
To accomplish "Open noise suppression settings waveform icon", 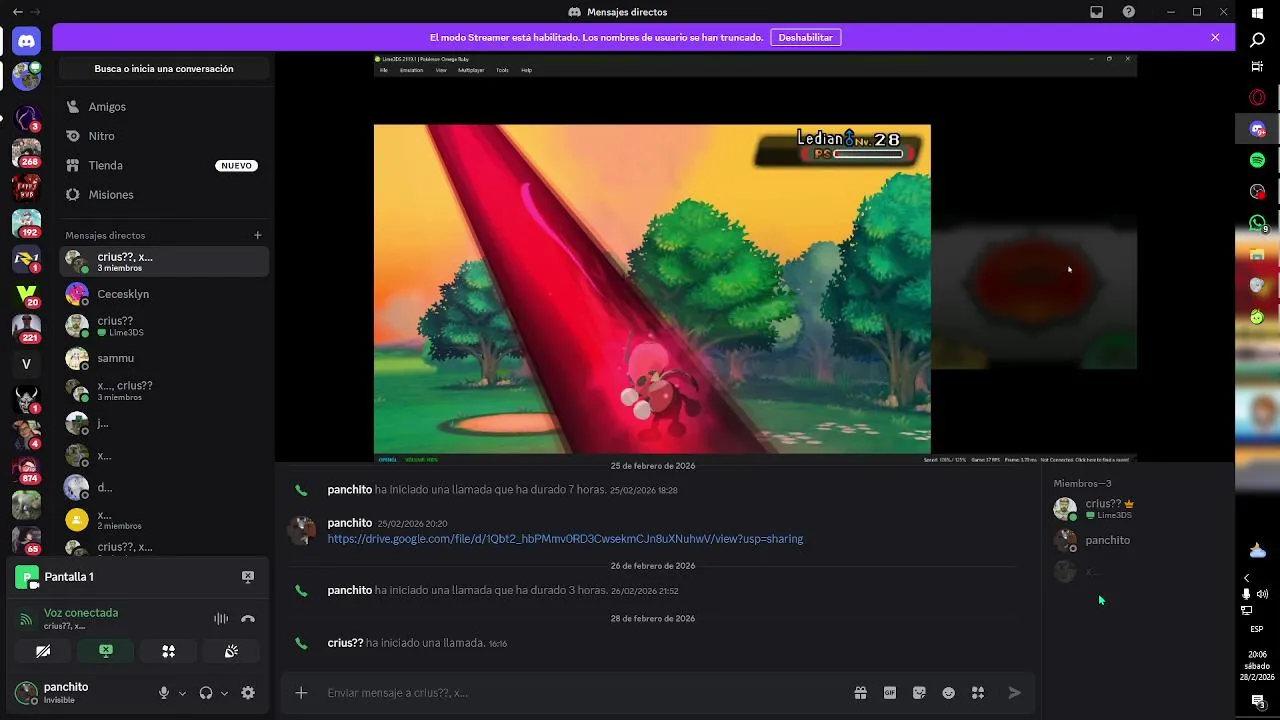I will [x=221, y=619].
